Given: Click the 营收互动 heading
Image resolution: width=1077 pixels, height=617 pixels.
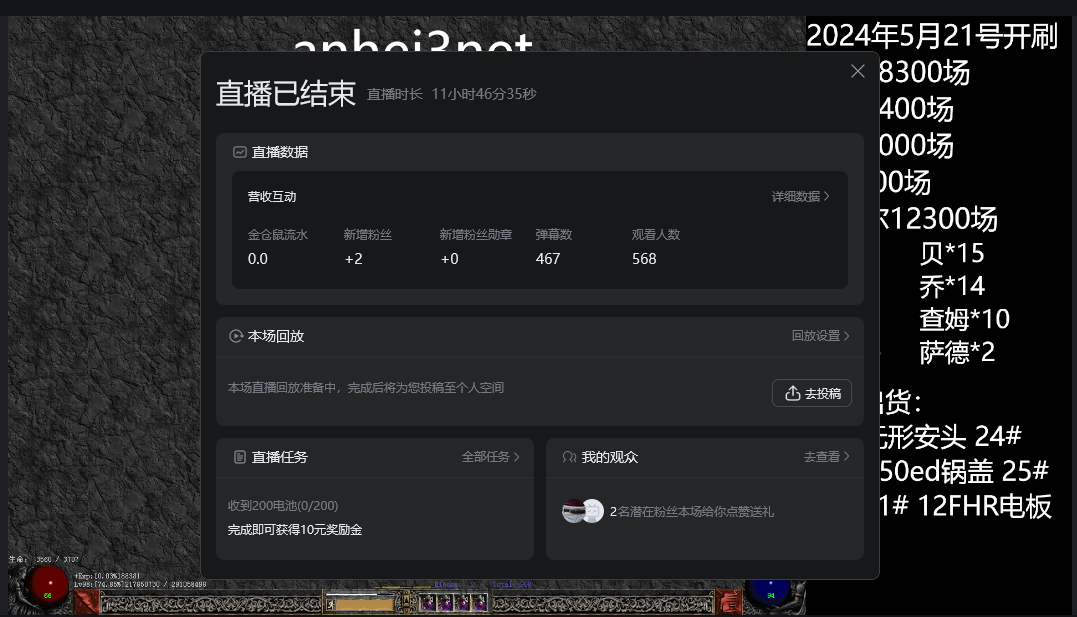Looking at the screenshot, I should 272,197.
